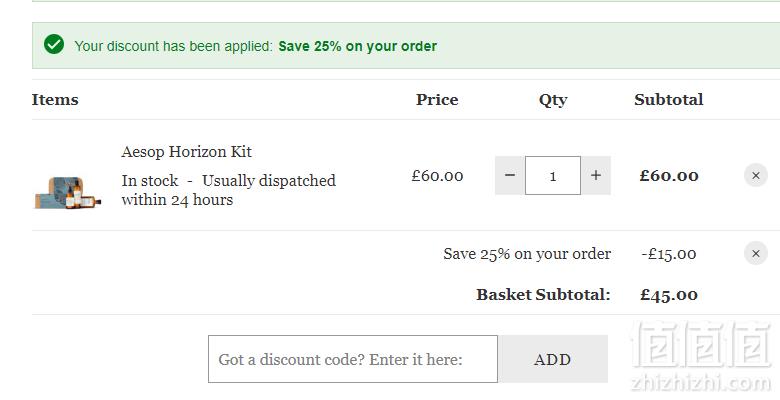Select the Subtotal column header
780x400 pixels.
click(x=669, y=100)
